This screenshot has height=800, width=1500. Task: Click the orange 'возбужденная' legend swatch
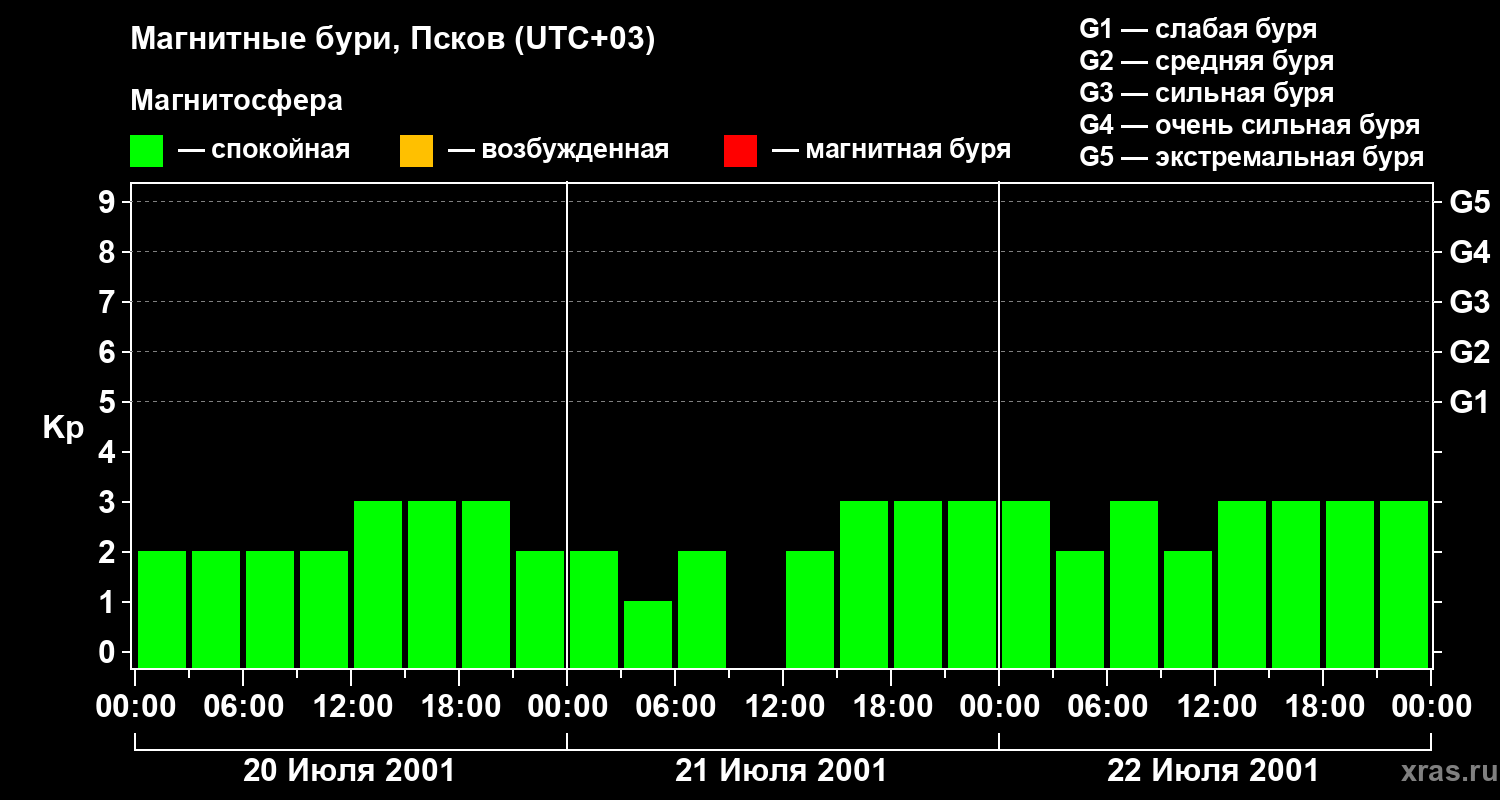(x=416, y=151)
